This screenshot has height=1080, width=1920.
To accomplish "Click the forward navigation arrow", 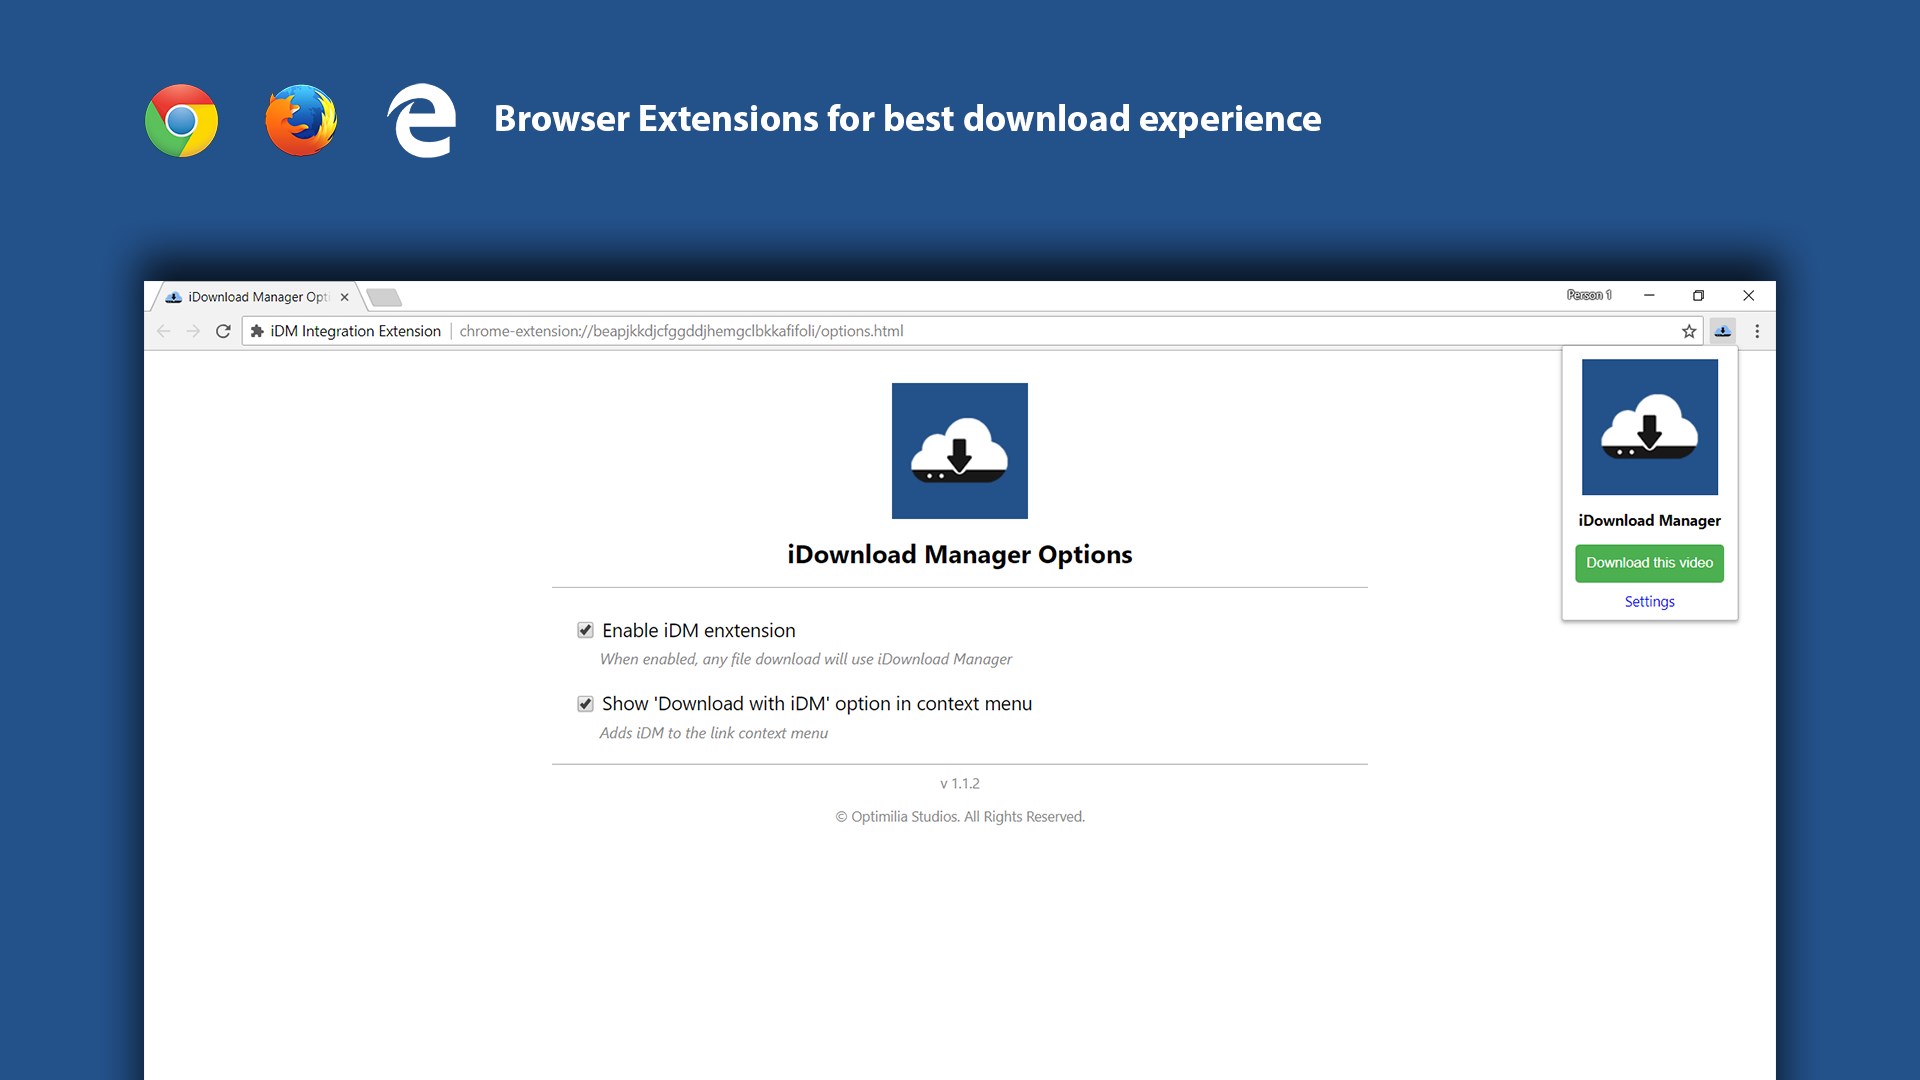I will (x=193, y=331).
